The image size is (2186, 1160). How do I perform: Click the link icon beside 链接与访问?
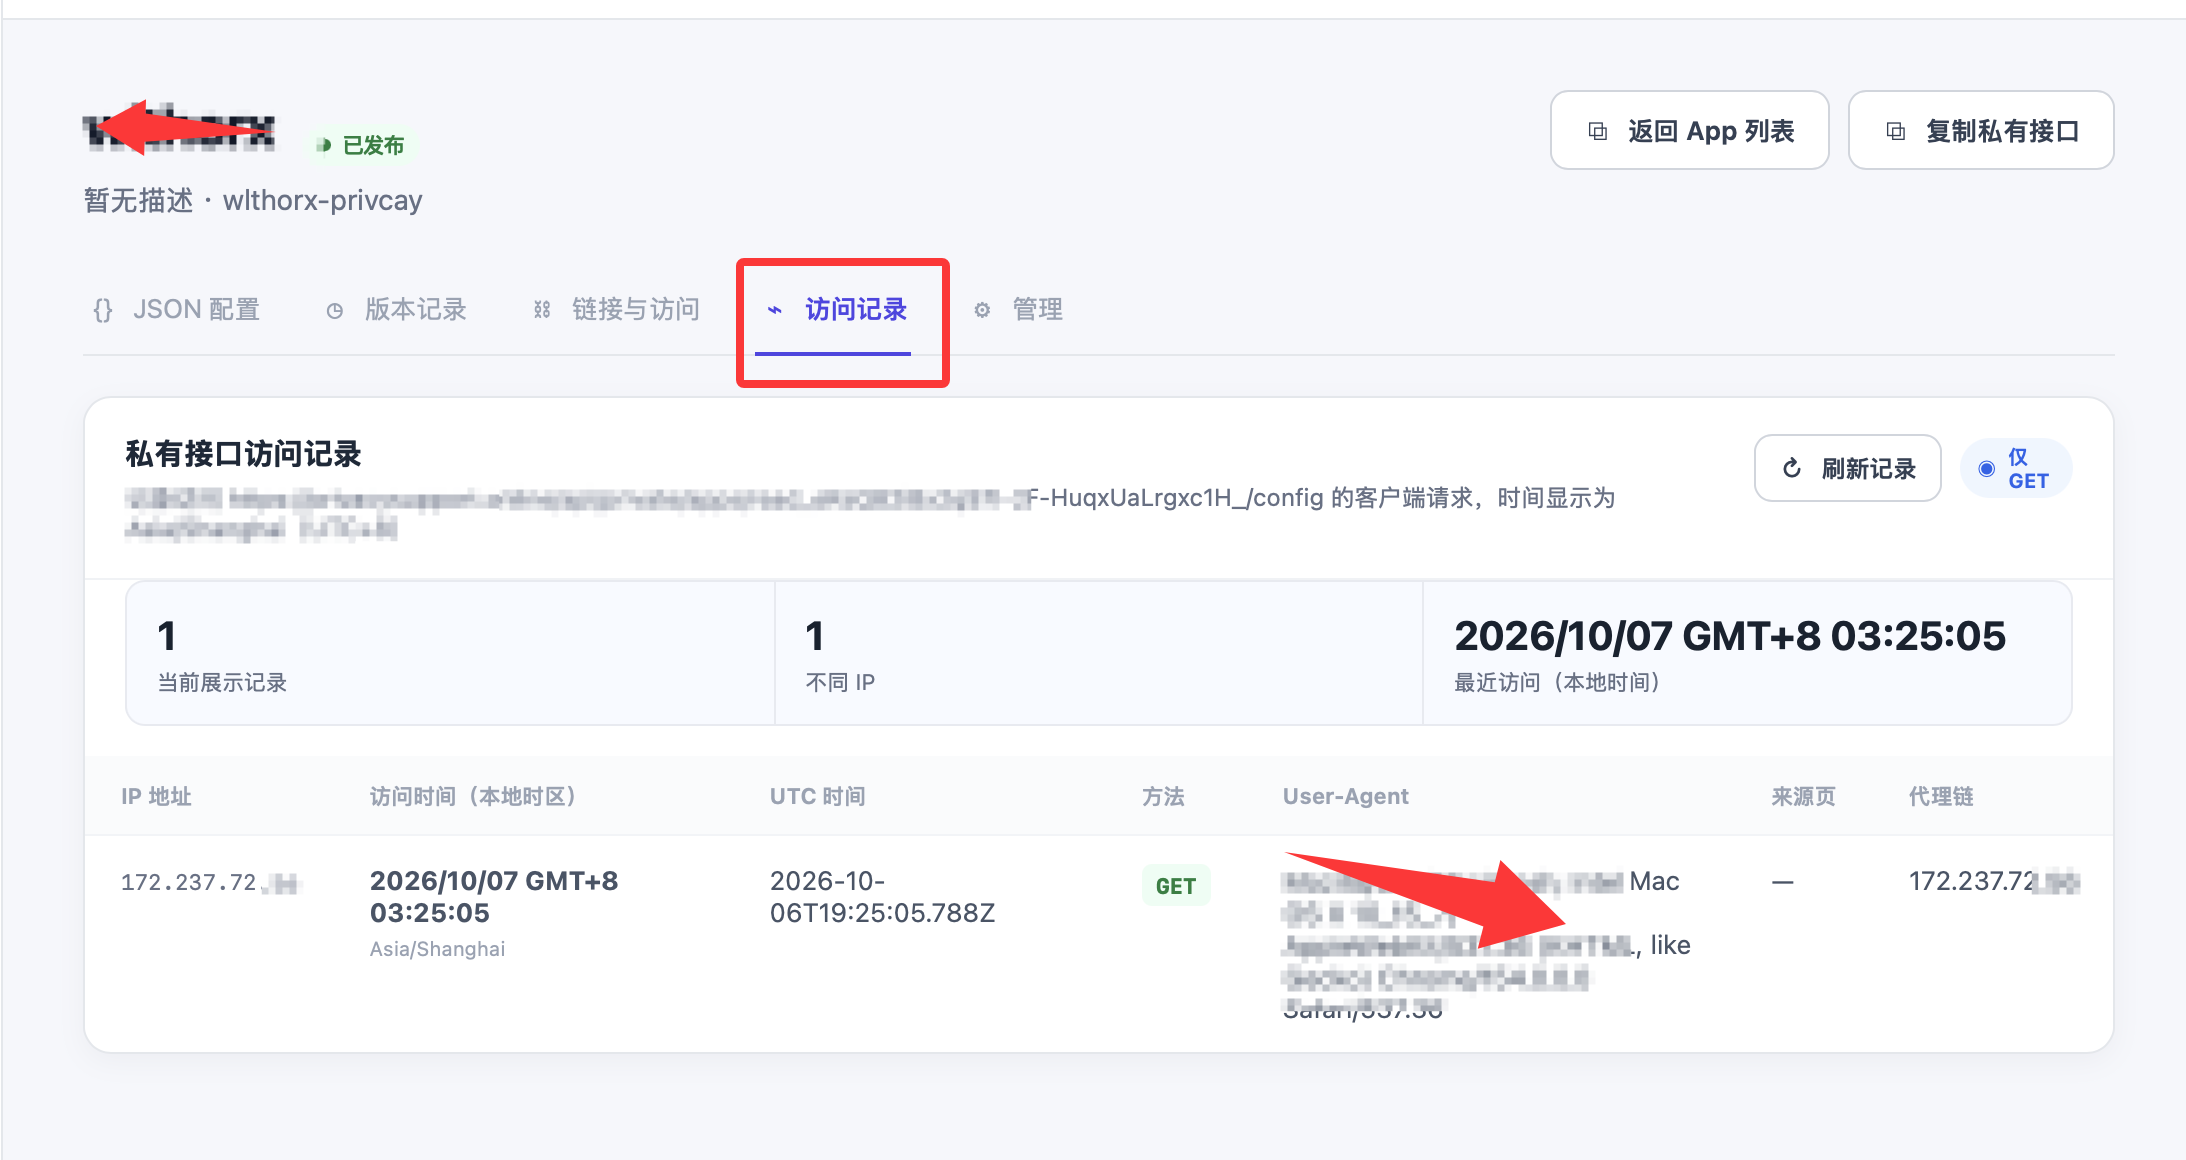point(542,310)
